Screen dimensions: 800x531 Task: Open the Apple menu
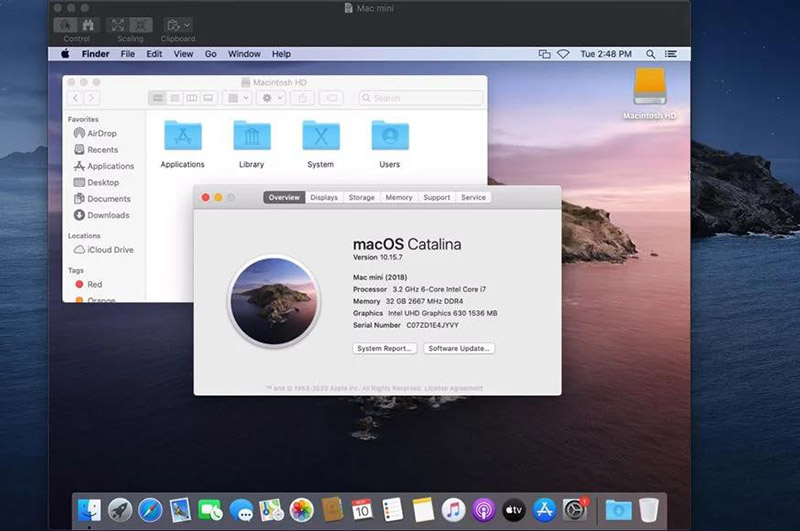tap(65, 54)
